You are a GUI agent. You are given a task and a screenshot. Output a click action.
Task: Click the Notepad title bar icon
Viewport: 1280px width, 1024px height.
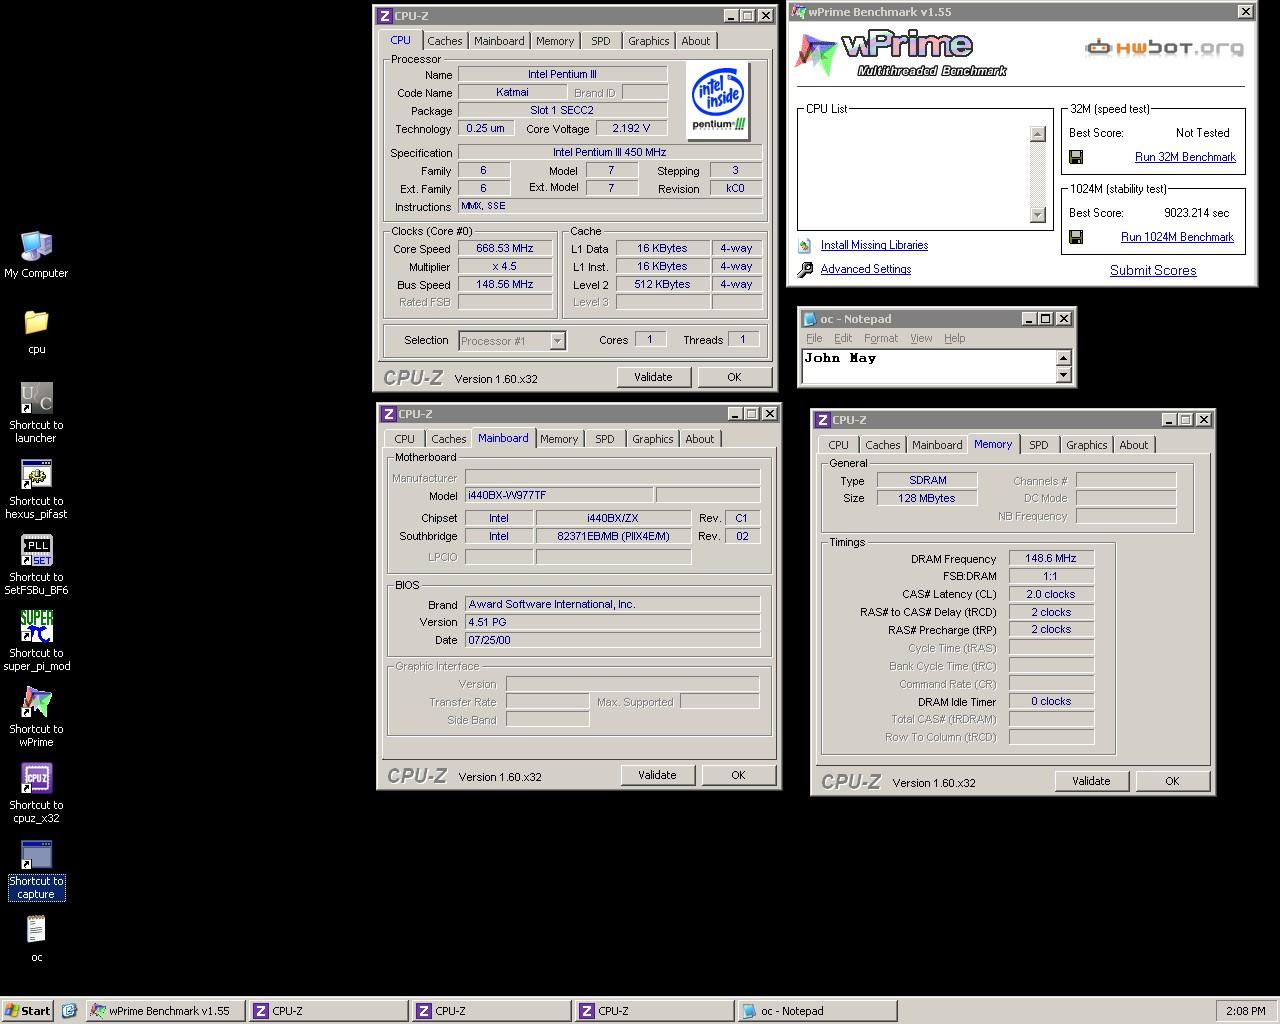810,319
